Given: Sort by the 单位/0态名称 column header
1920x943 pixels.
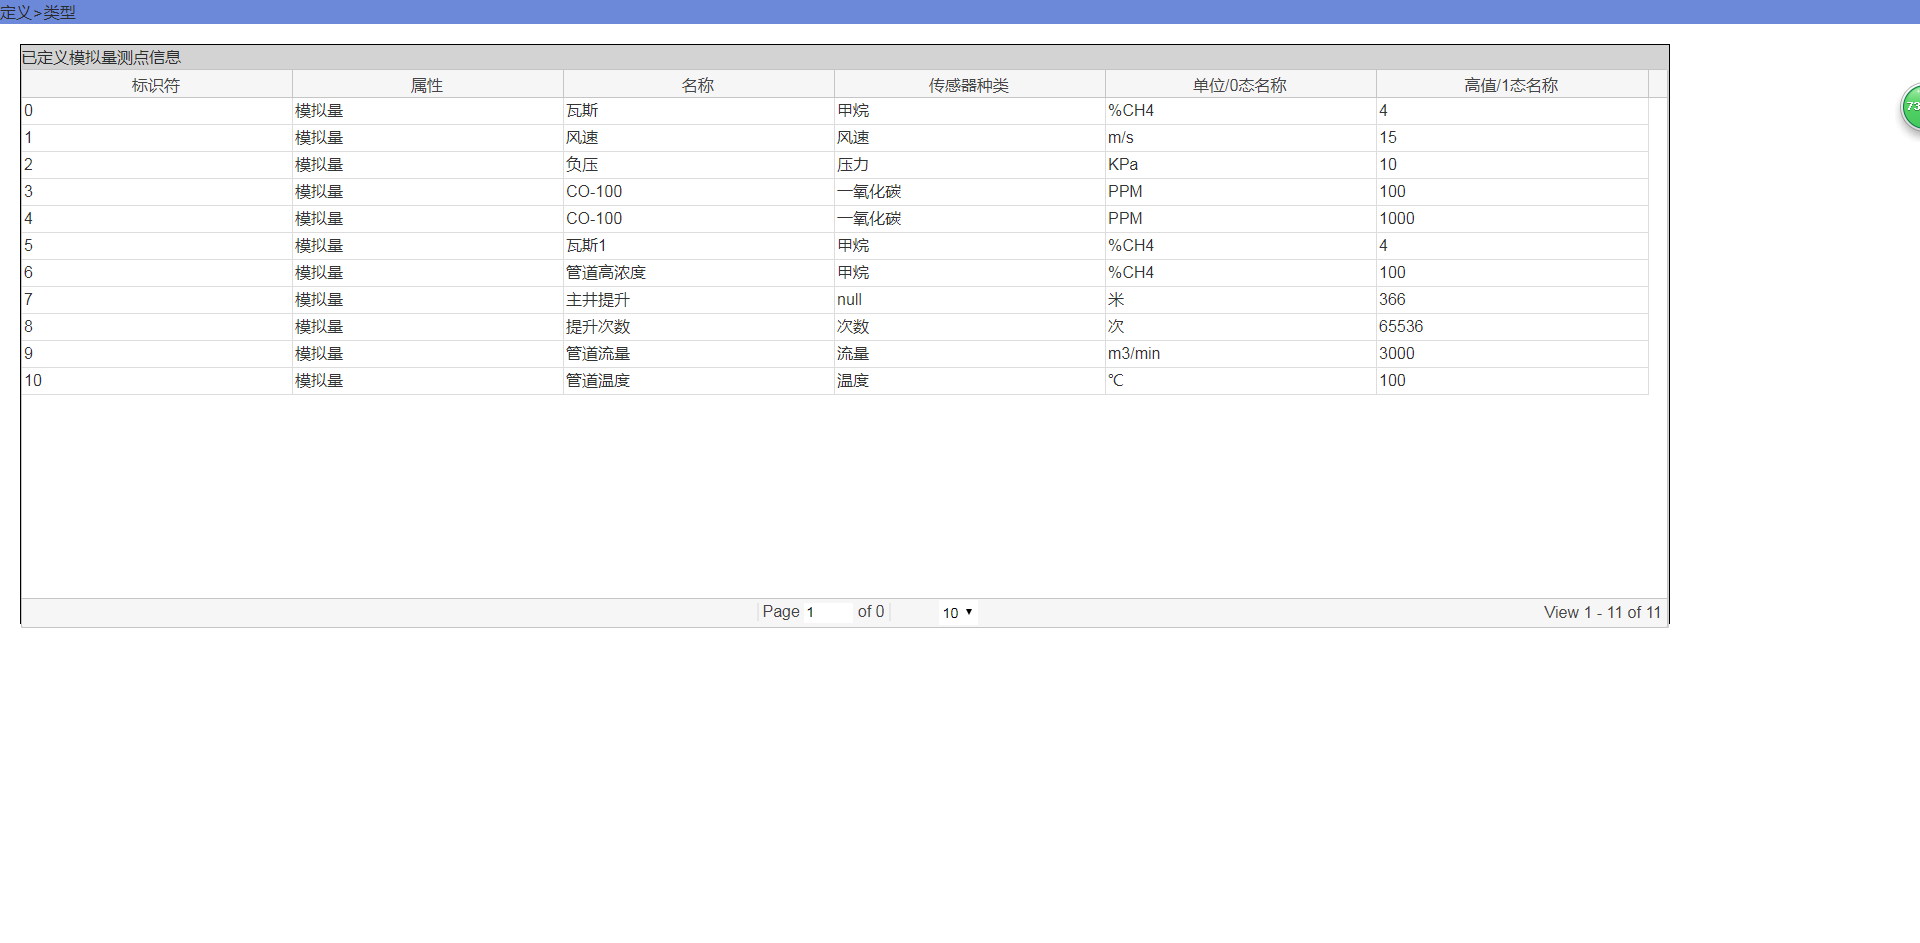Looking at the screenshot, I should click(1240, 84).
